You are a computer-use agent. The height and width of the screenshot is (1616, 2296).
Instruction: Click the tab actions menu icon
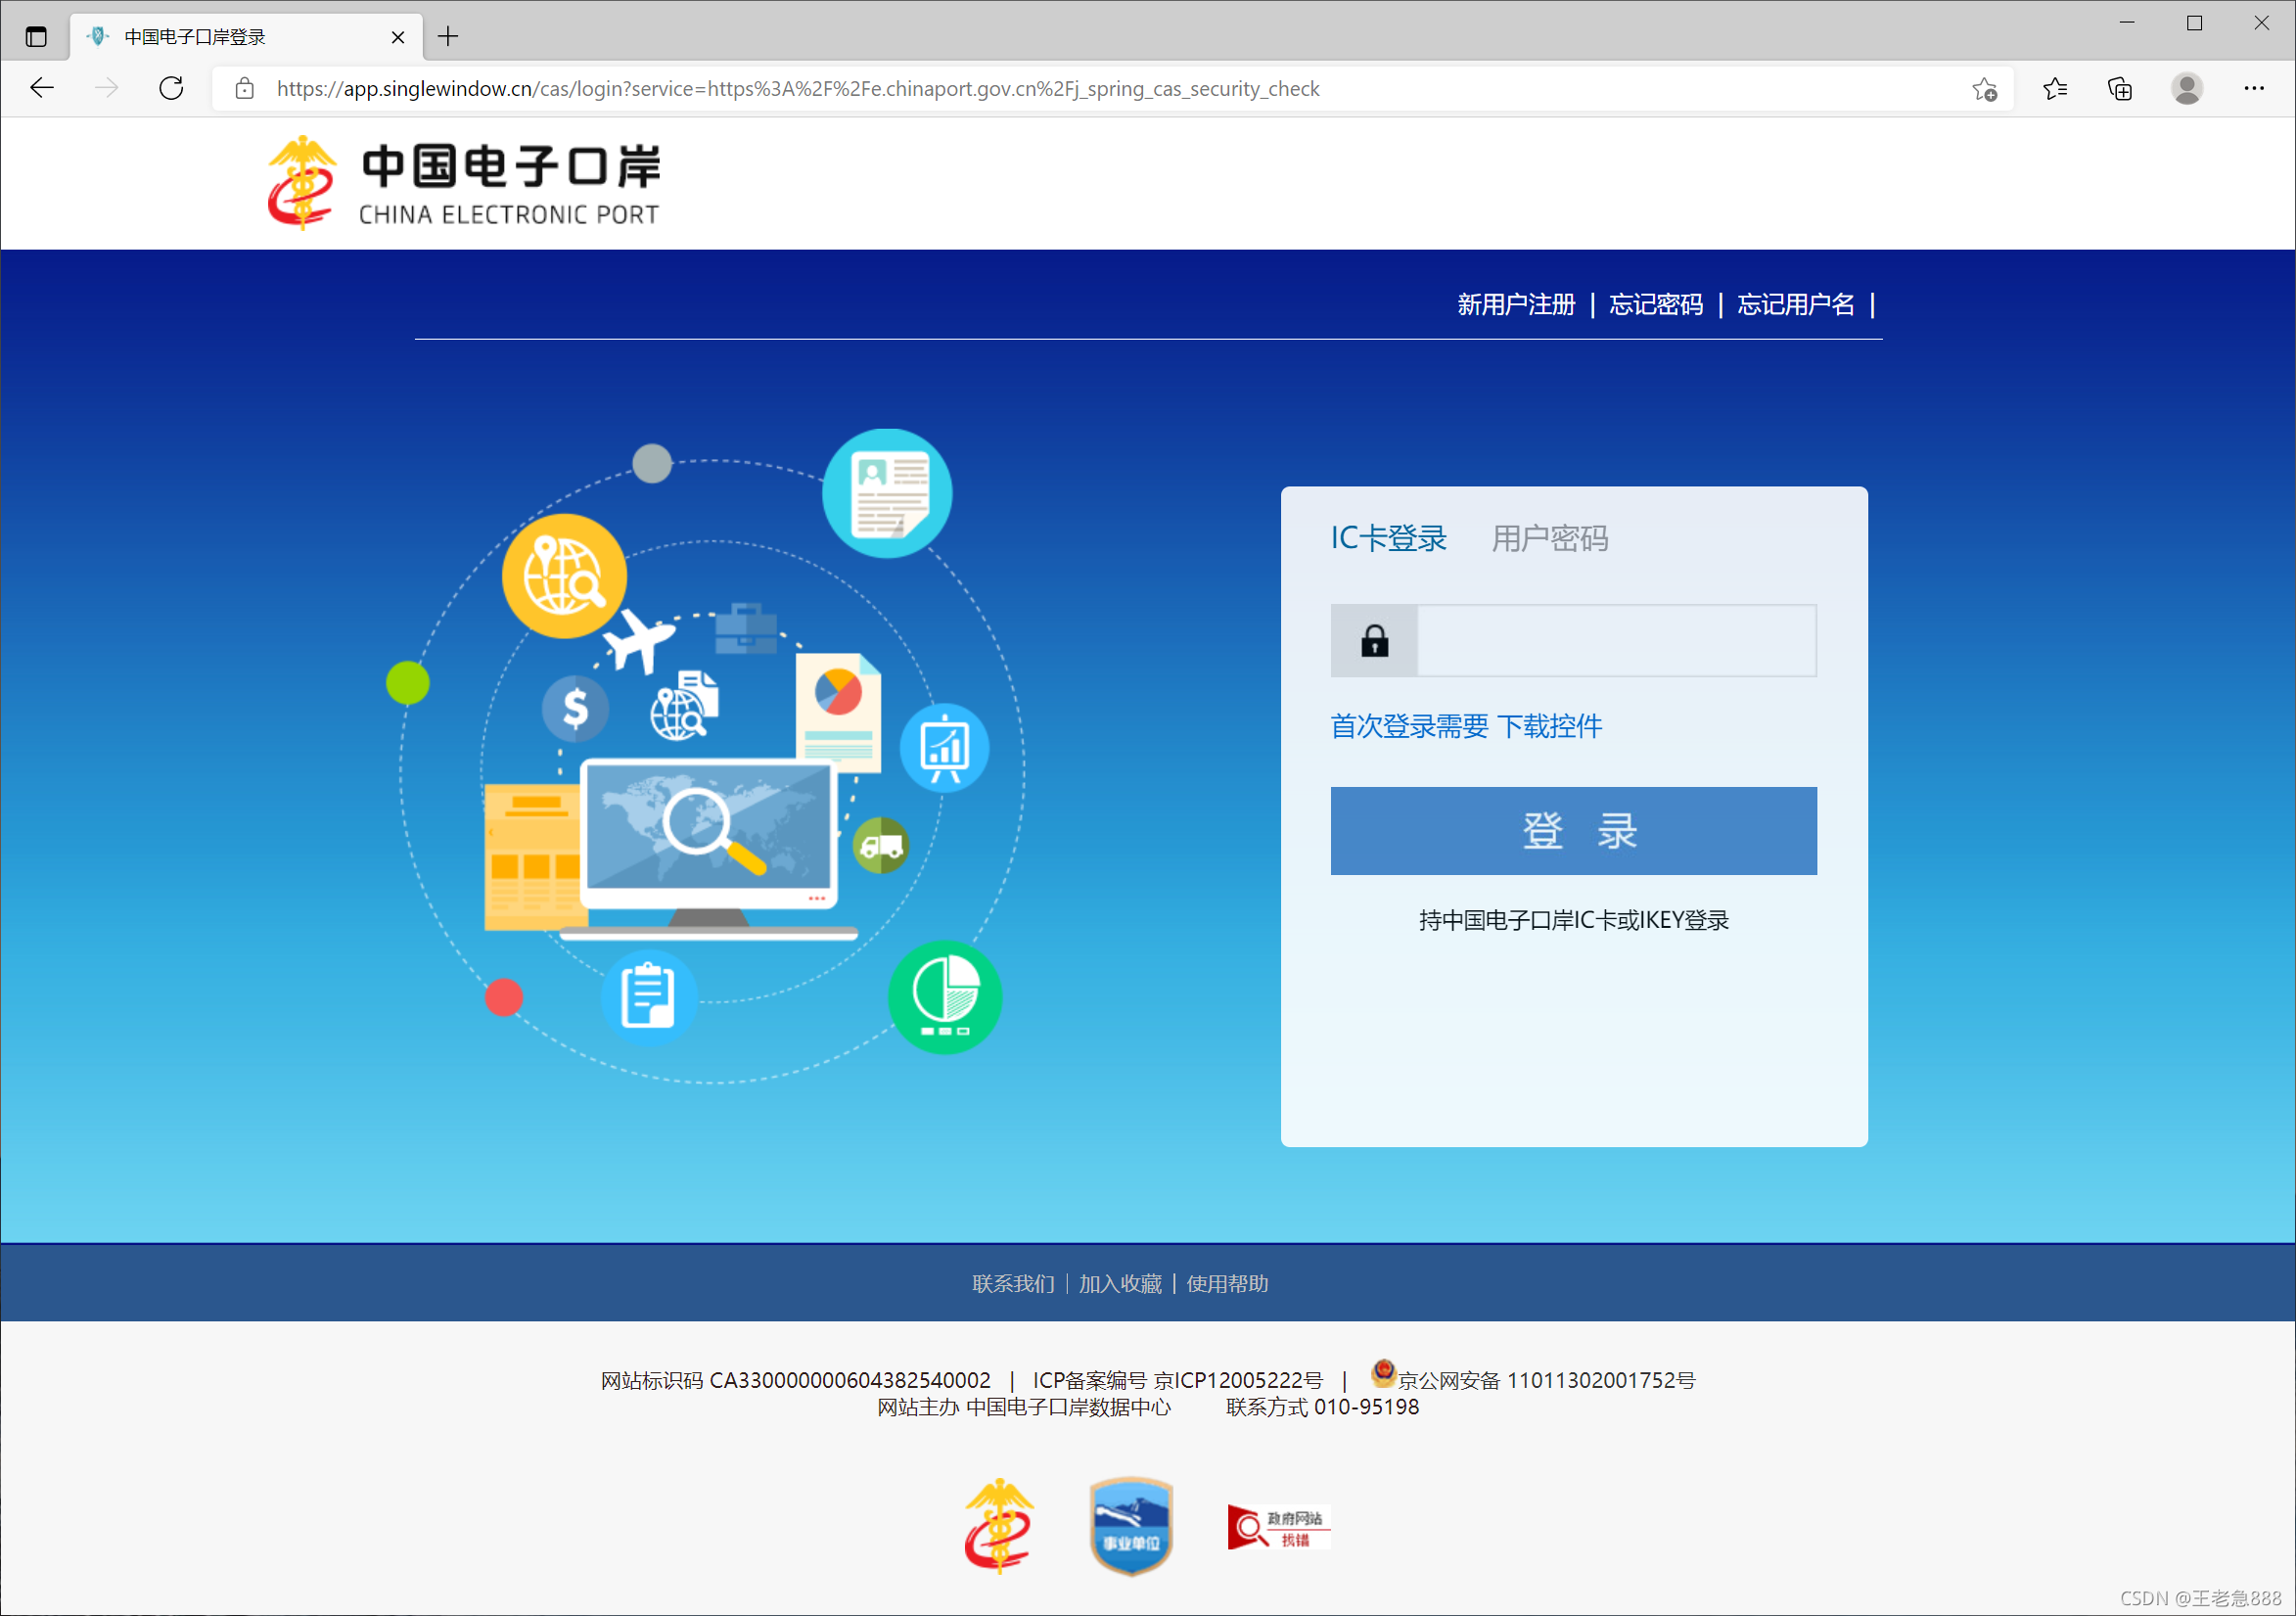(x=36, y=37)
